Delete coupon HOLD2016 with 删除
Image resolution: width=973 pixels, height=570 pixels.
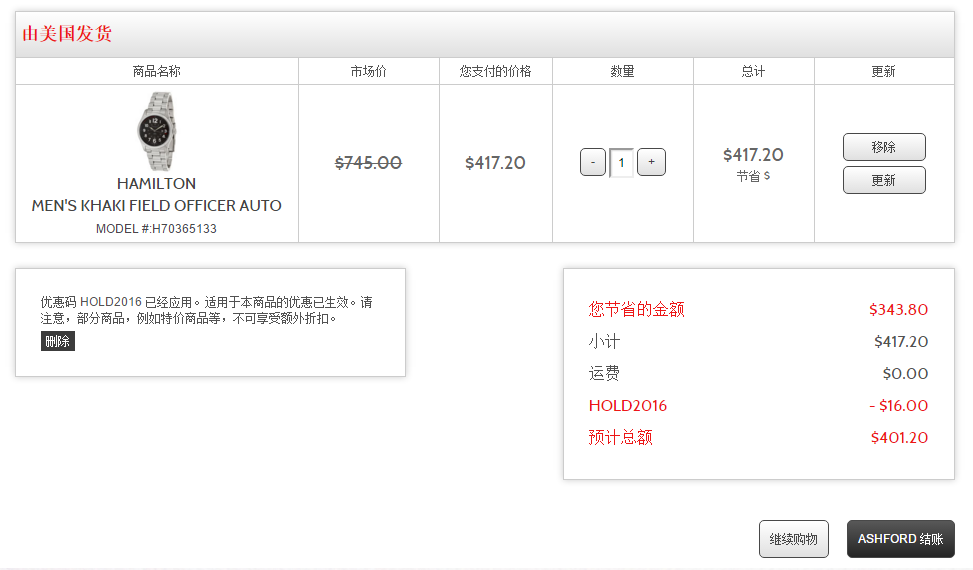(58, 341)
